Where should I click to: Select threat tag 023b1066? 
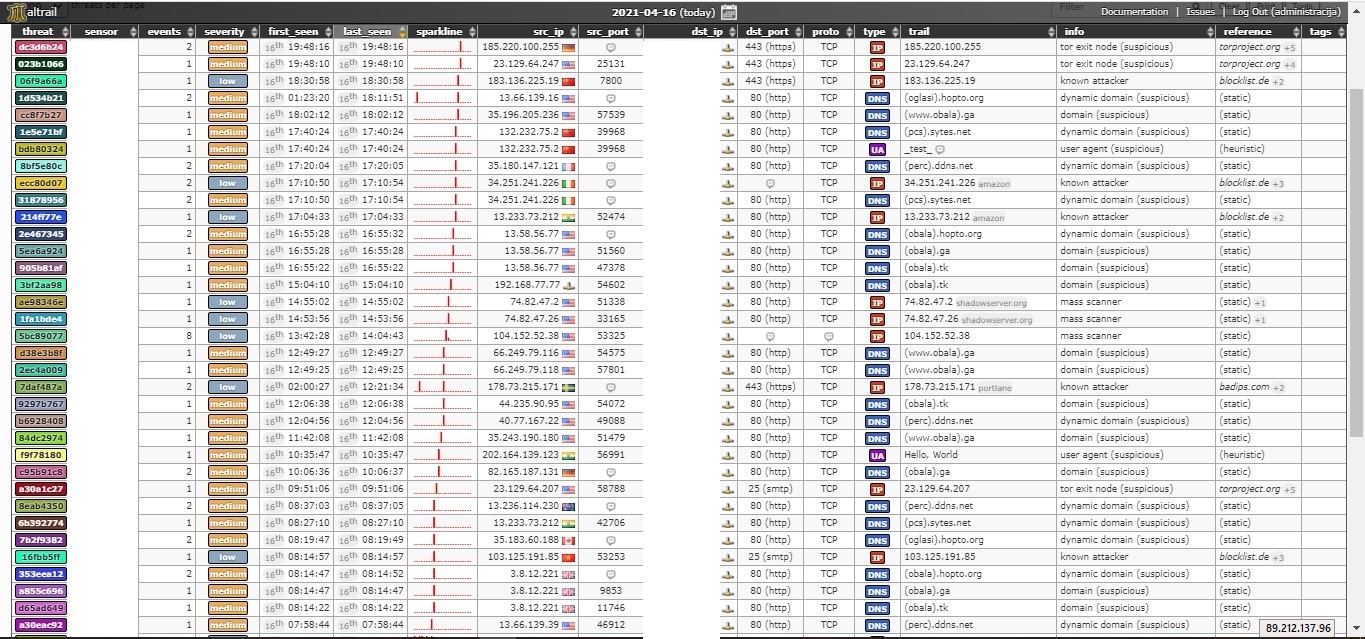click(41, 64)
